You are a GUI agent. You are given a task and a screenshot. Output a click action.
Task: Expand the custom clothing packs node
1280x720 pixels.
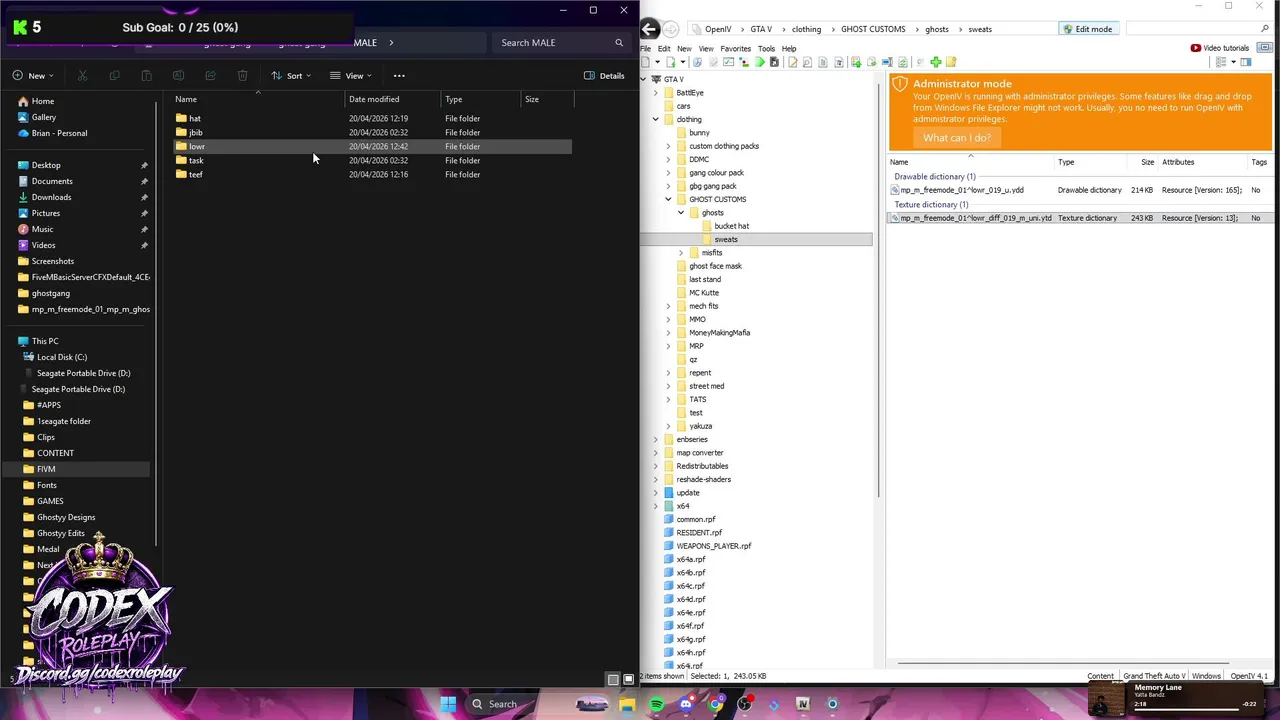click(668, 146)
